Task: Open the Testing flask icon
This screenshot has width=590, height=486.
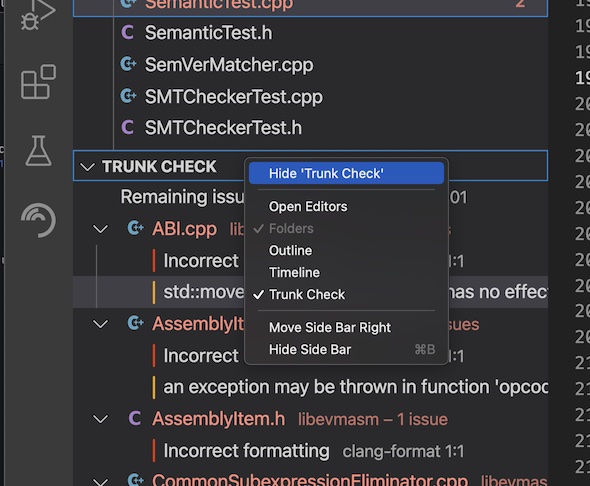Action: (x=38, y=151)
